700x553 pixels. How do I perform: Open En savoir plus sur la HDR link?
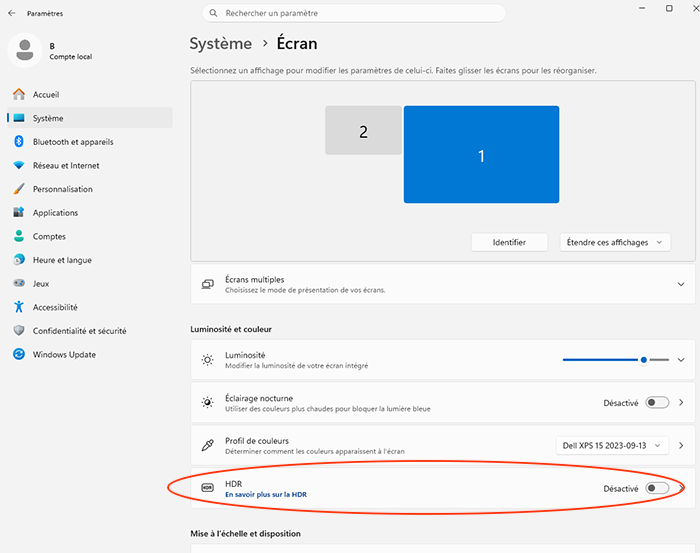pyautogui.click(x=266, y=495)
